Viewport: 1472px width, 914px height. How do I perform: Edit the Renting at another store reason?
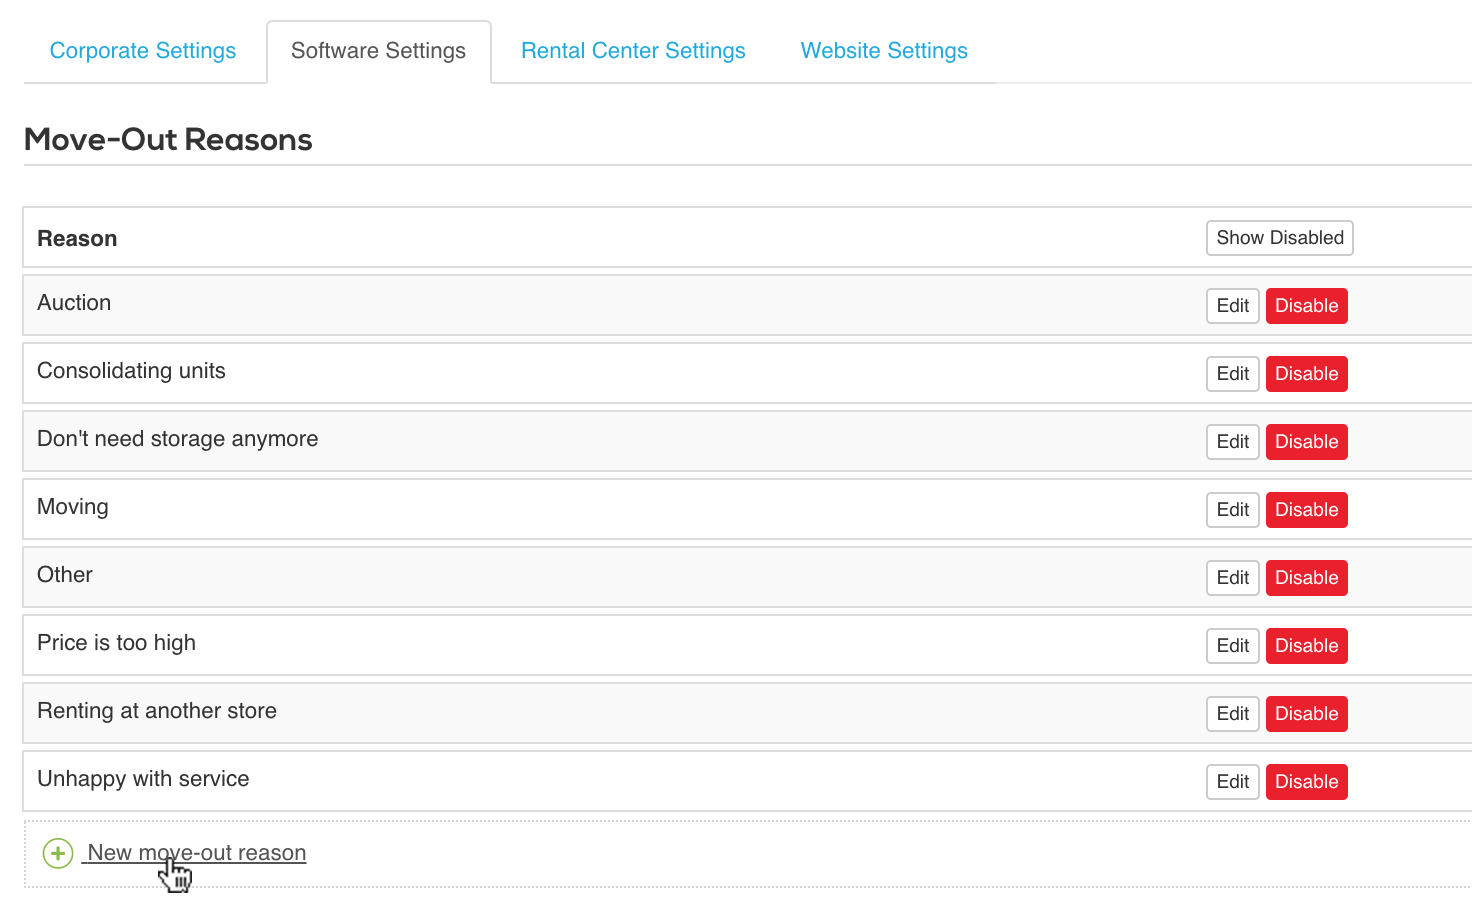click(1232, 714)
